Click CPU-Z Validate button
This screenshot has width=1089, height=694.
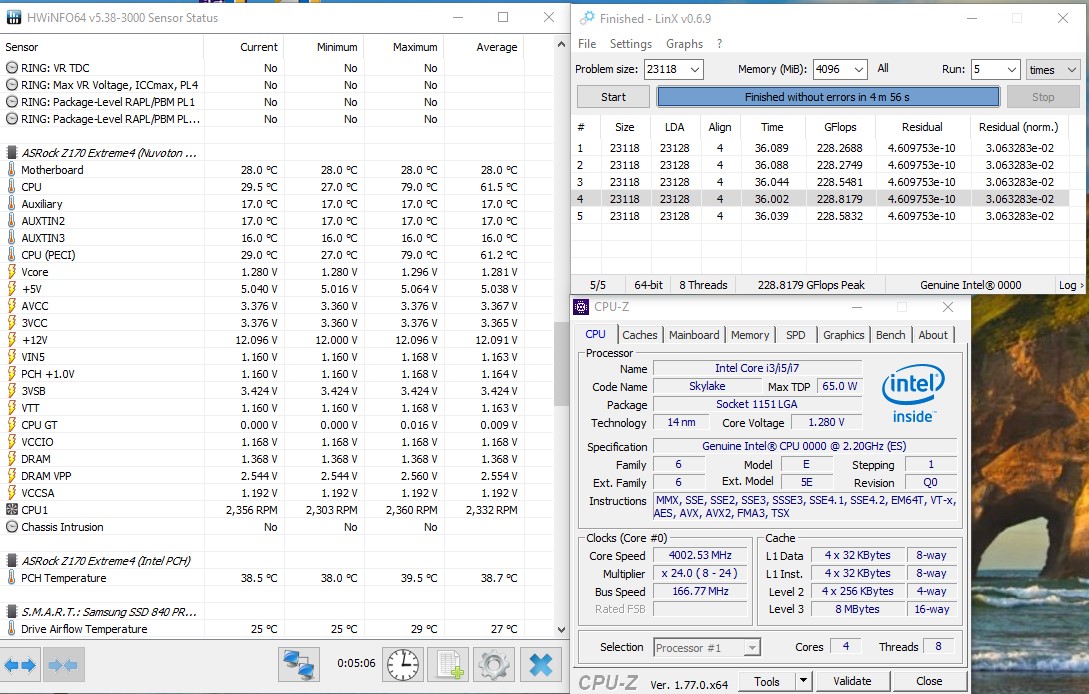851,681
